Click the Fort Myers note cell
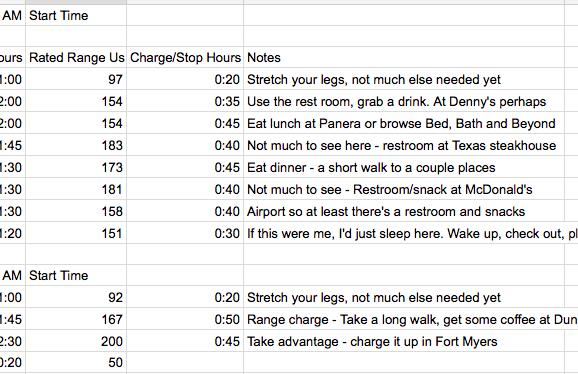This screenshot has width=578, height=374. click(x=404, y=341)
